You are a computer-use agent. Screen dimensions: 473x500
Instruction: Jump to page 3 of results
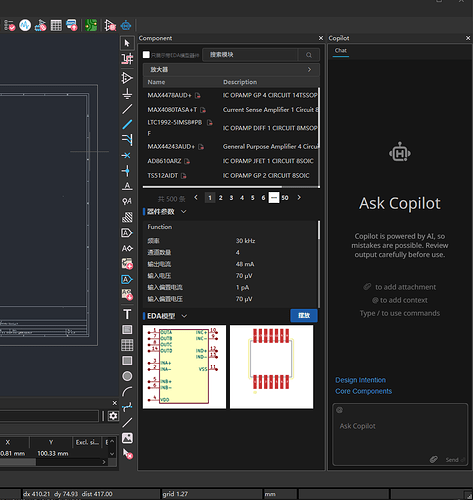[x=231, y=198]
